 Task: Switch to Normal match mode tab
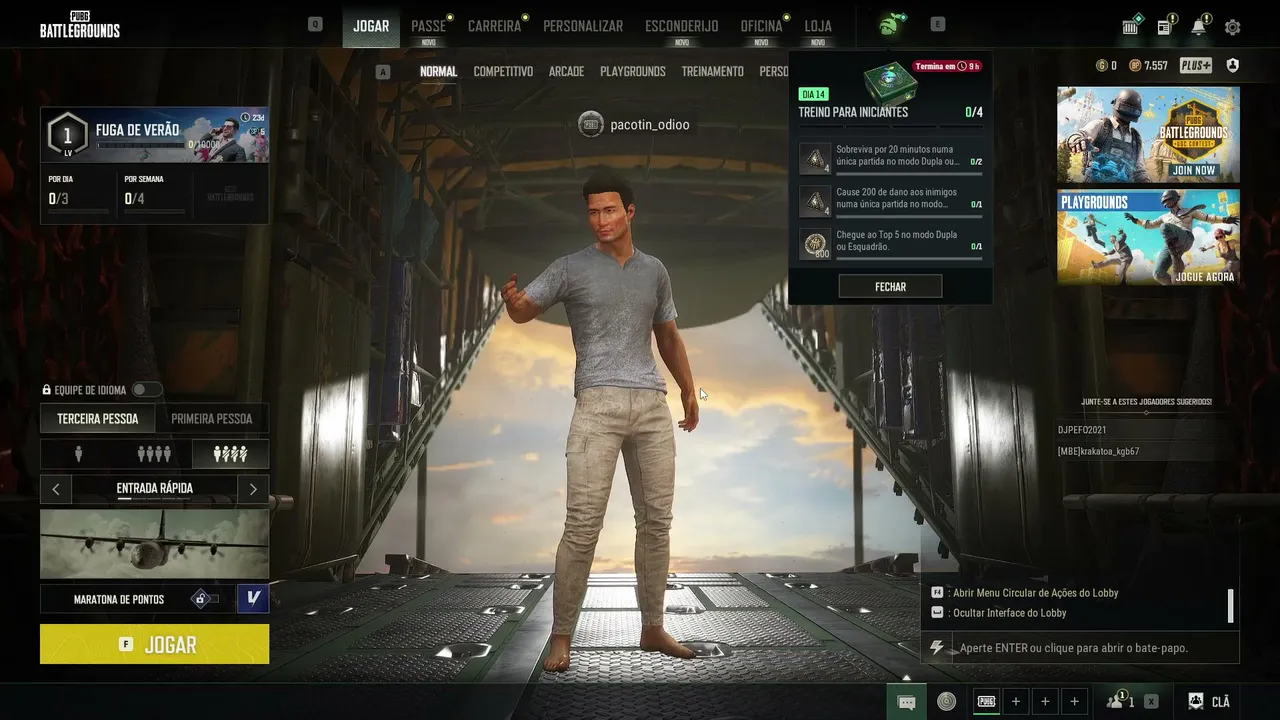click(438, 72)
